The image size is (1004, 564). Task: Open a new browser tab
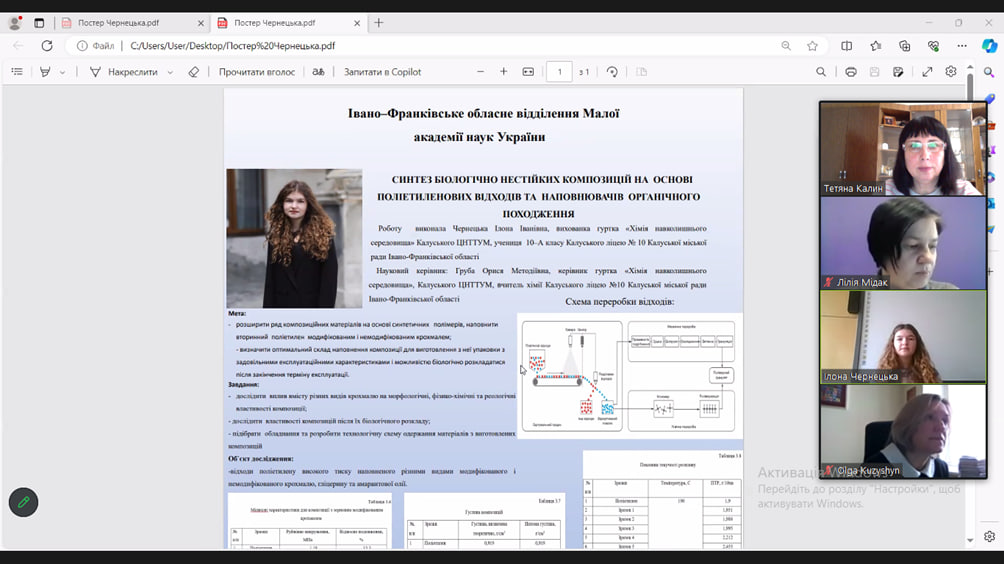[x=379, y=22]
